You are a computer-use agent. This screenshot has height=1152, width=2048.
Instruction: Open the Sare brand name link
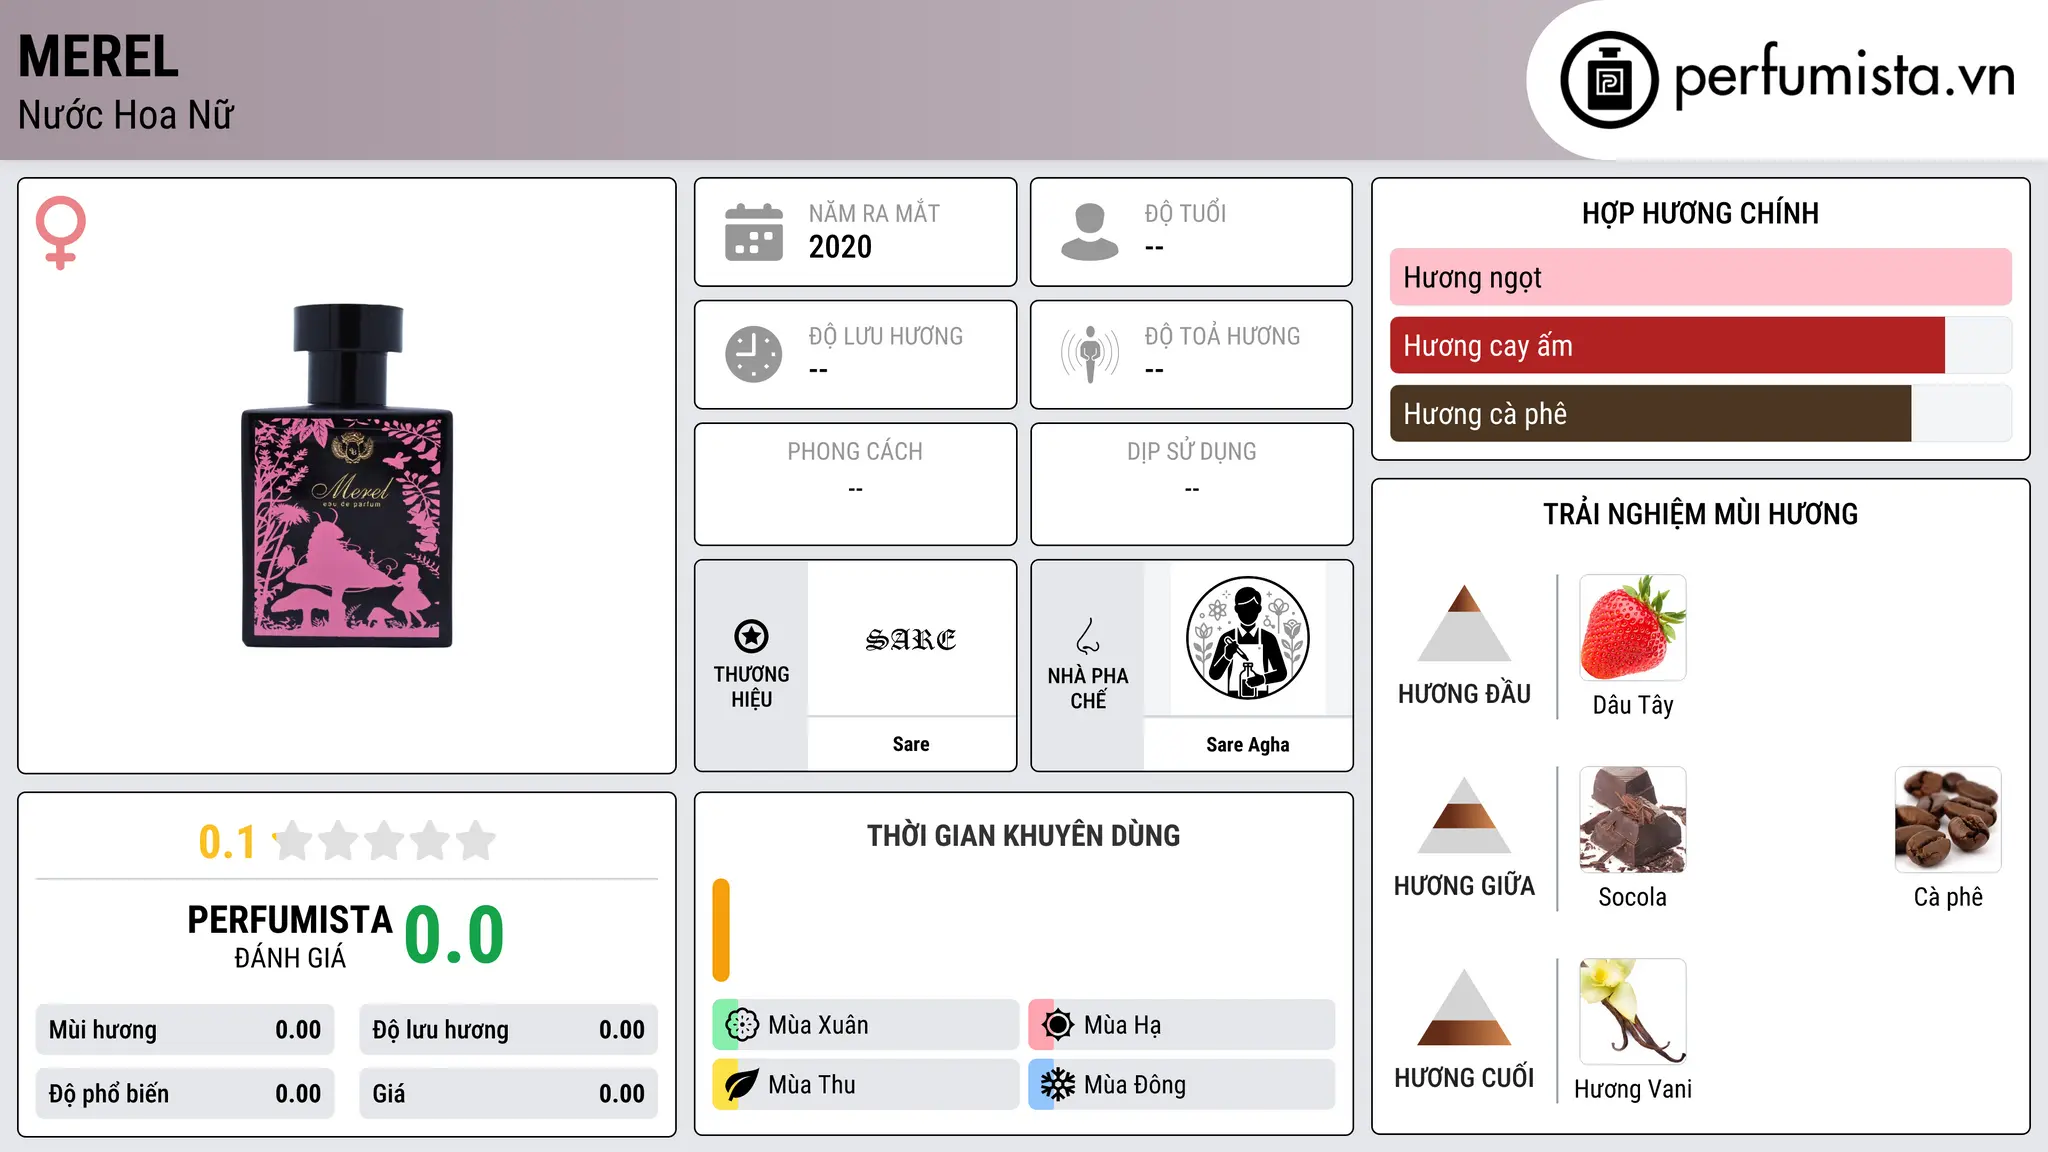[911, 744]
